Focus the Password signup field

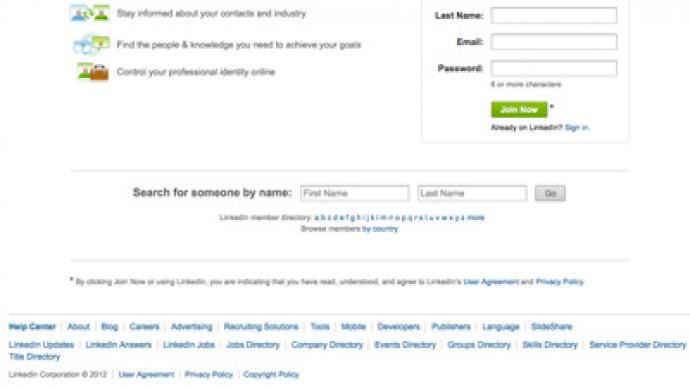click(x=554, y=68)
